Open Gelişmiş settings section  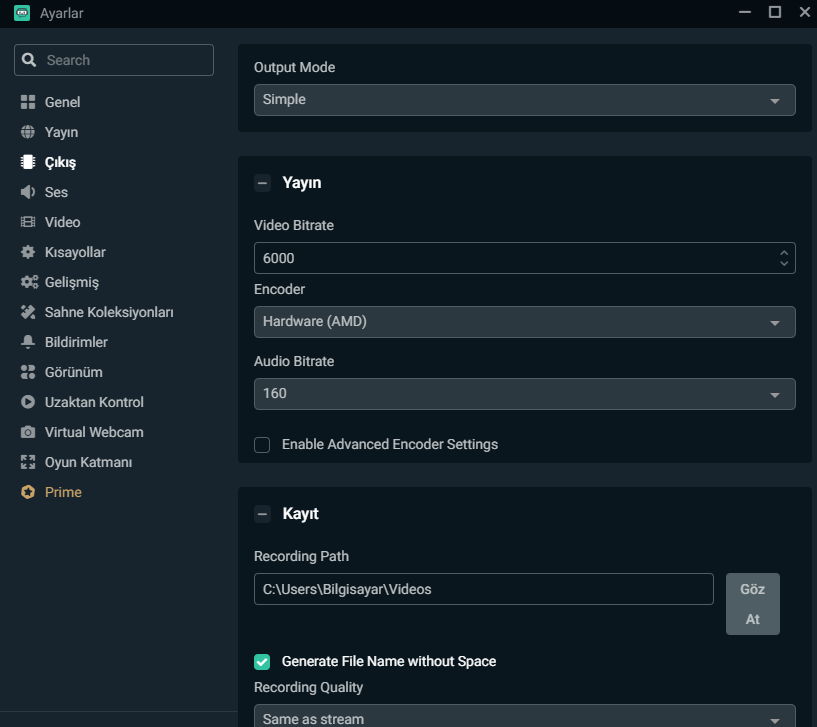pos(71,282)
